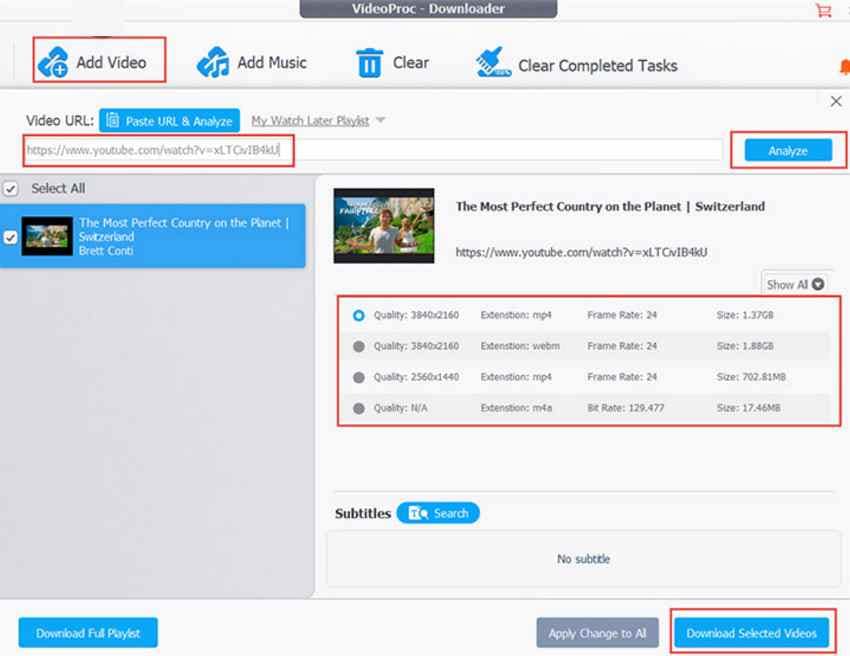Click 'Size: 702.81MB' text
Image resolution: width=850 pixels, height=656 pixels.
point(751,377)
